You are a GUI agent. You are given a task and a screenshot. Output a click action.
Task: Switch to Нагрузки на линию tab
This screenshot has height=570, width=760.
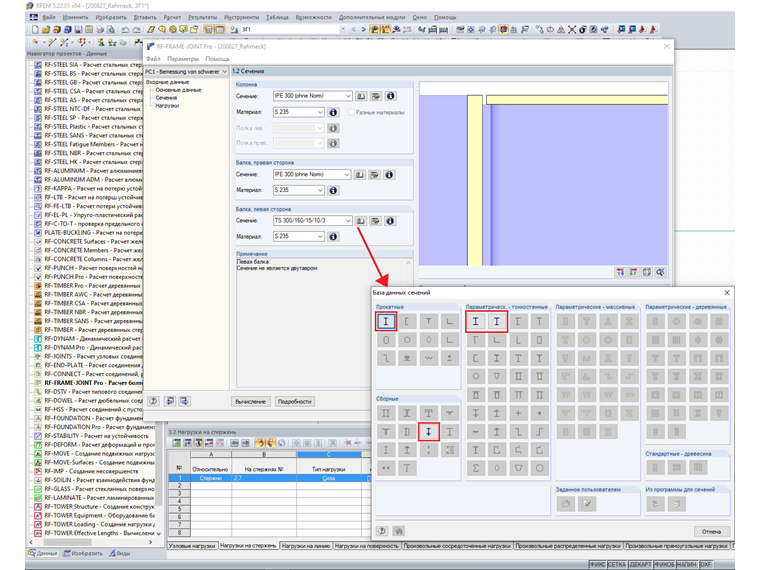[x=306, y=546]
